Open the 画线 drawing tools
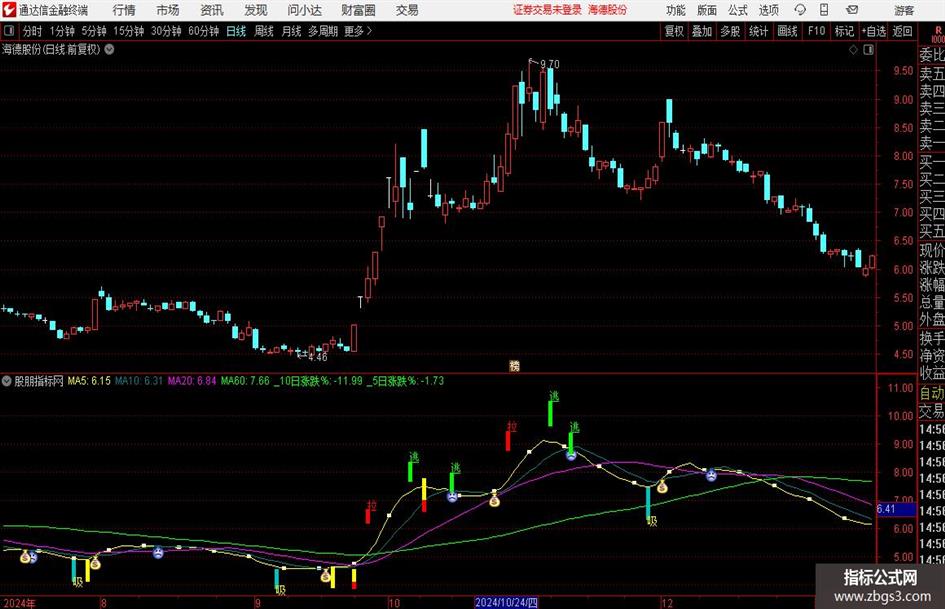 pyautogui.click(x=787, y=31)
